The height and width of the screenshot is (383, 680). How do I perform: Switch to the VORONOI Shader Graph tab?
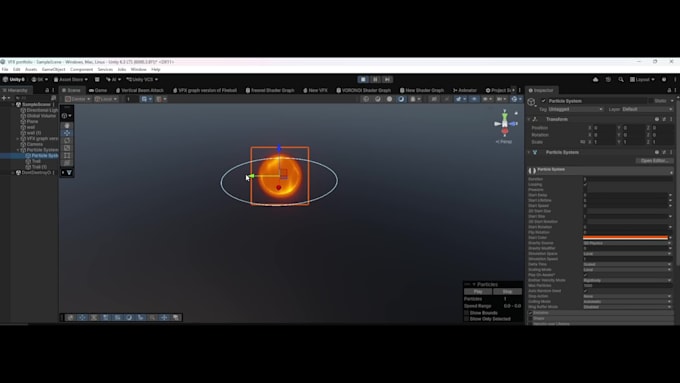(363, 90)
